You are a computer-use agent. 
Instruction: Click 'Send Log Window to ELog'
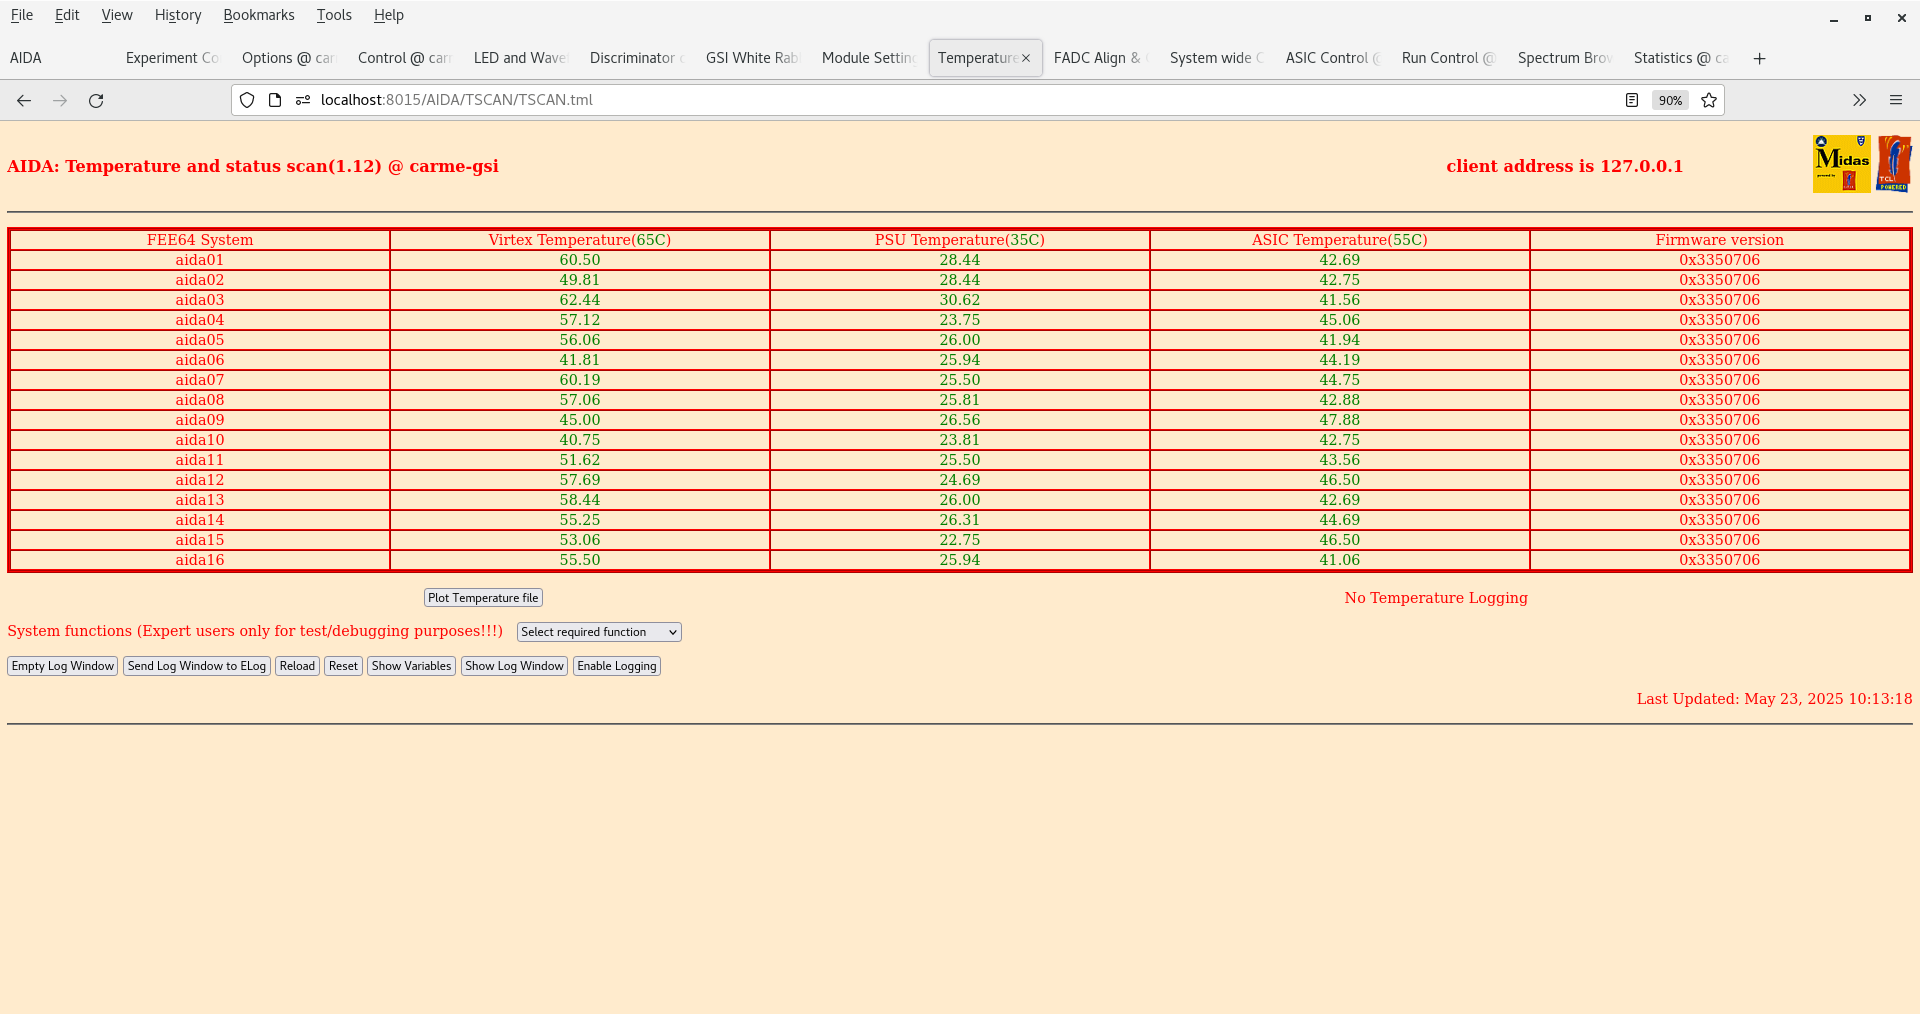tap(196, 666)
